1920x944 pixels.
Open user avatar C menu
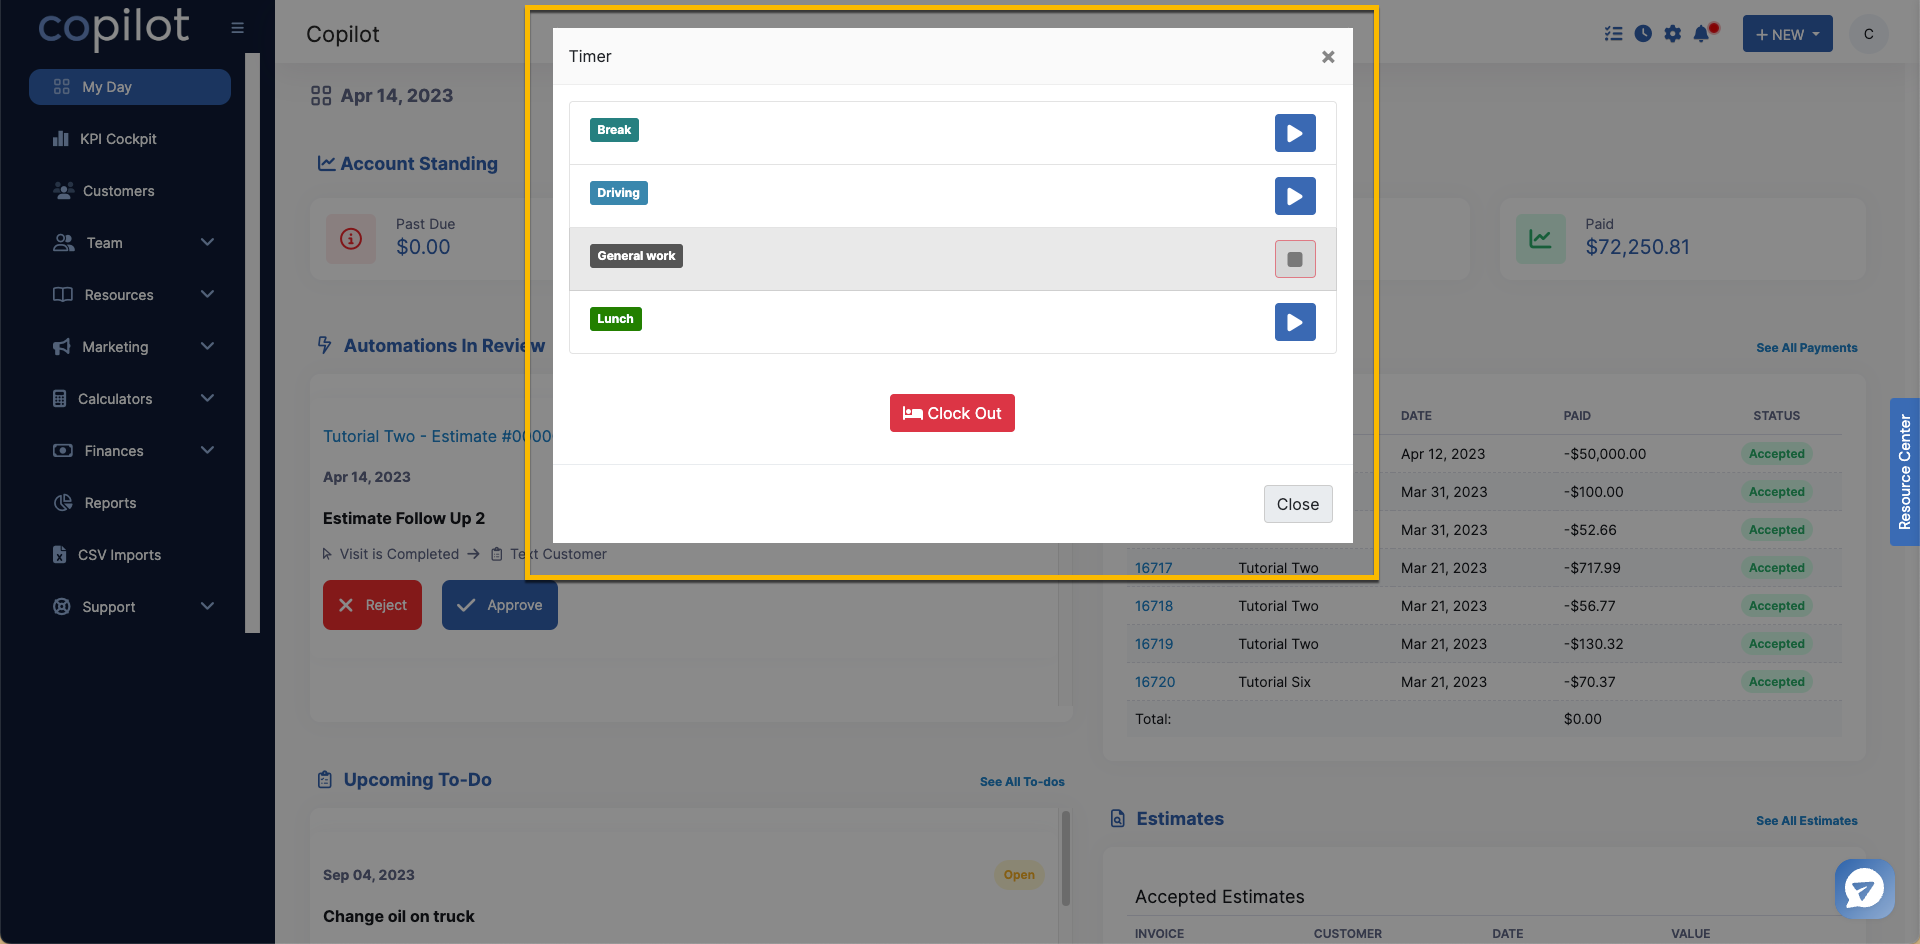click(x=1868, y=34)
